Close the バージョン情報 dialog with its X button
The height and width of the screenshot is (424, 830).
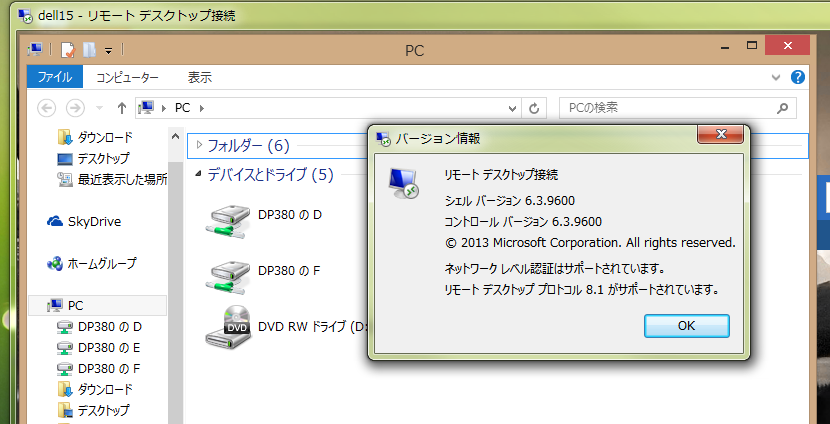(720, 134)
